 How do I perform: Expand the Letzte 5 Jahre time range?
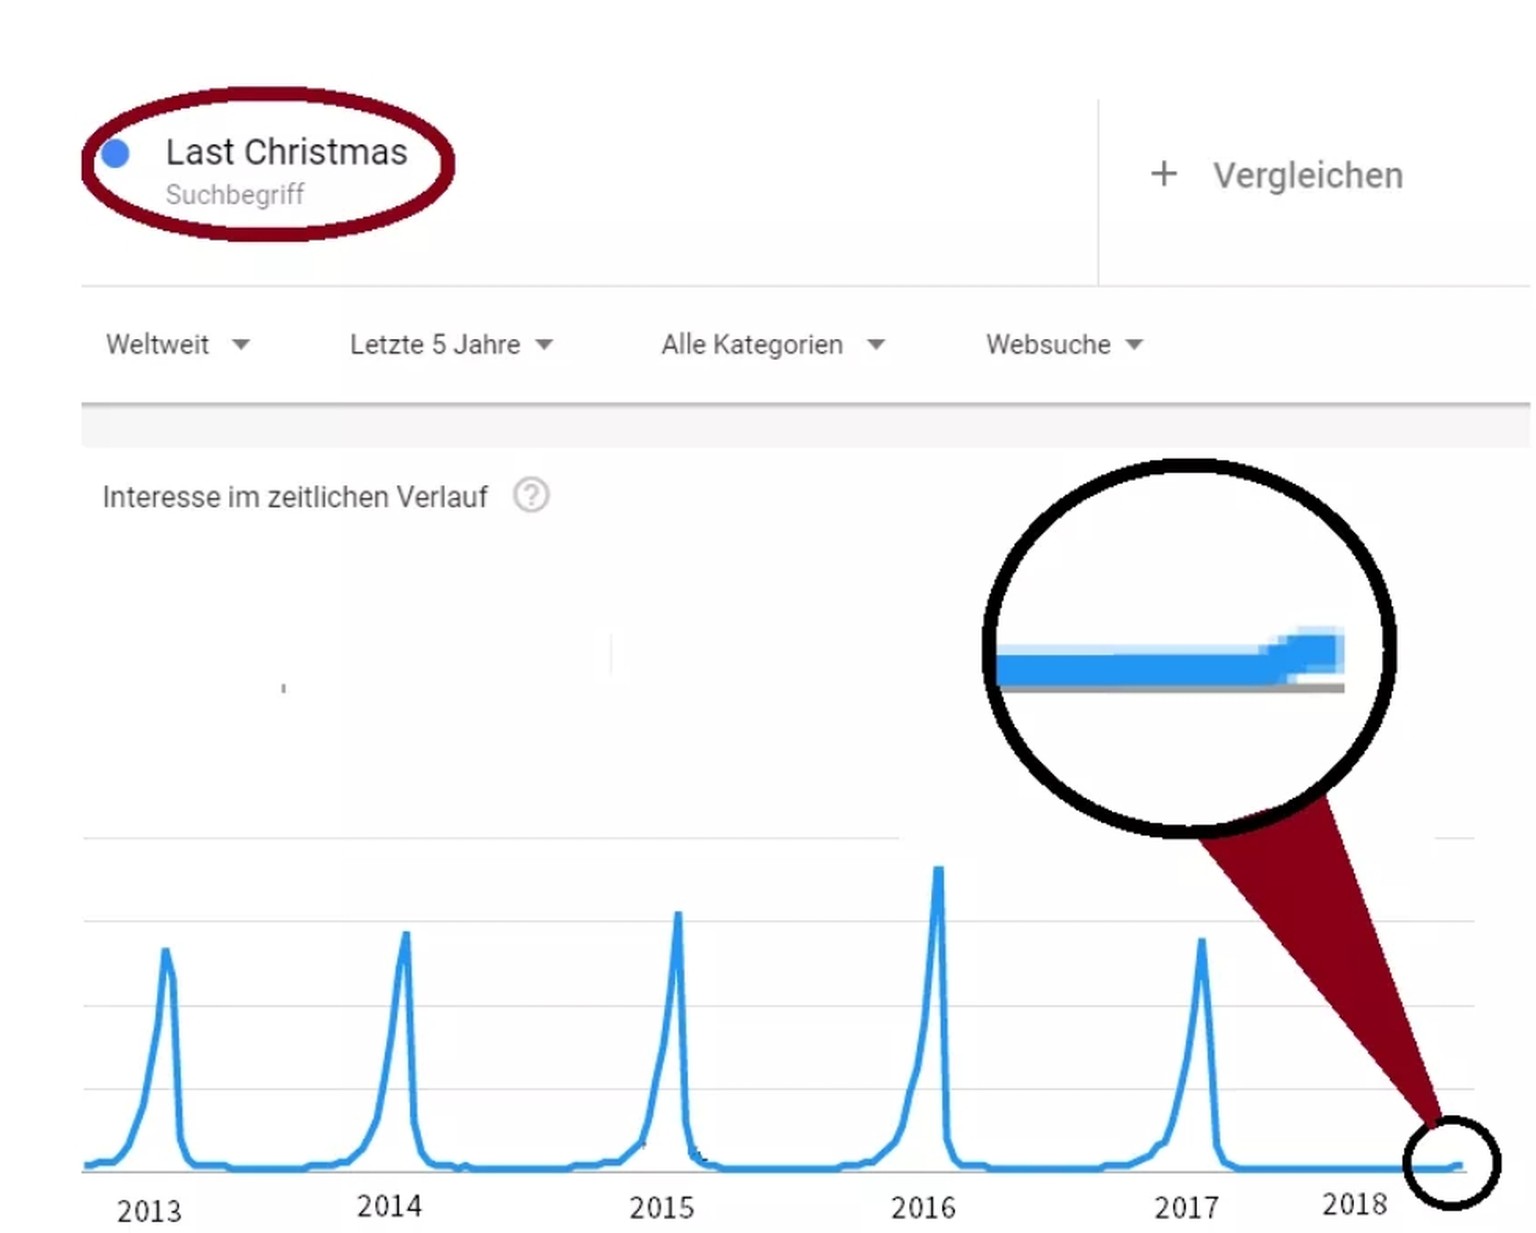(450, 345)
